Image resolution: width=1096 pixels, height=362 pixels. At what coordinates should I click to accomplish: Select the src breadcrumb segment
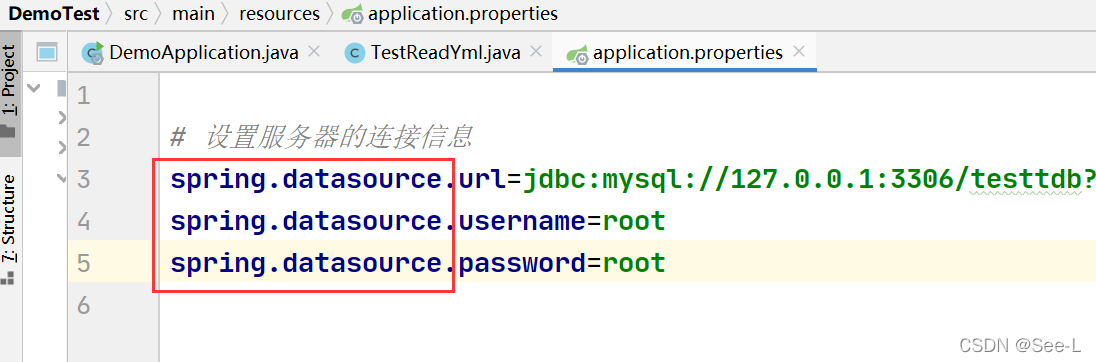click(x=136, y=13)
